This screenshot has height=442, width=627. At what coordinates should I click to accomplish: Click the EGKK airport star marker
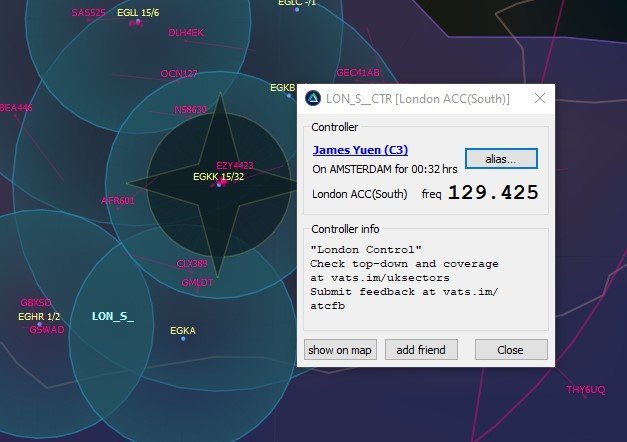click(218, 184)
